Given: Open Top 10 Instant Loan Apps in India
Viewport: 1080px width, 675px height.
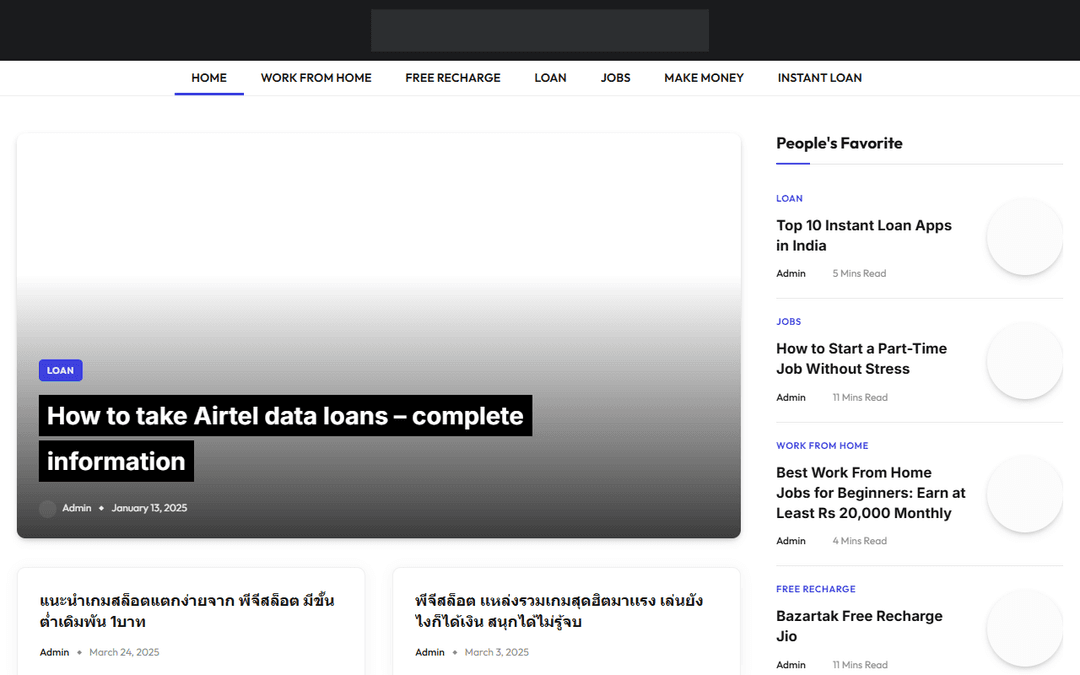Looking at the screenshot, I should point(864,236).
